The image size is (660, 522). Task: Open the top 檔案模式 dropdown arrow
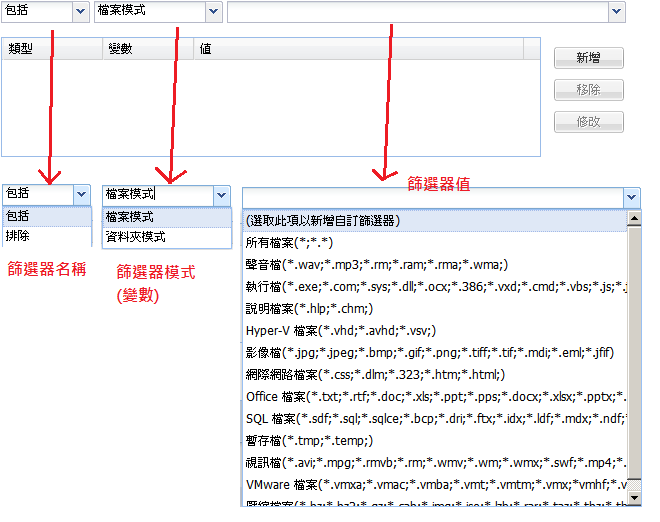213,11
